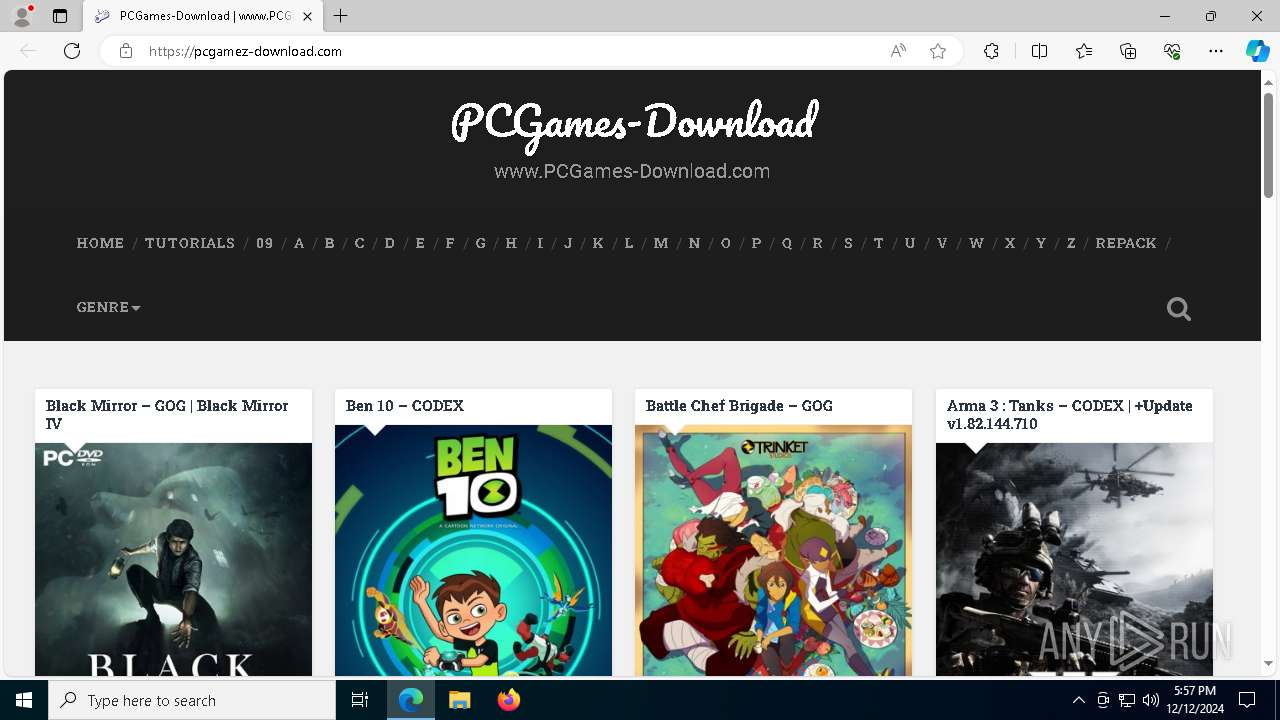The height and width of the screenshot is (720, 1280).
Task: Add this page to favorites star
Action: click(x=938, y=51)
